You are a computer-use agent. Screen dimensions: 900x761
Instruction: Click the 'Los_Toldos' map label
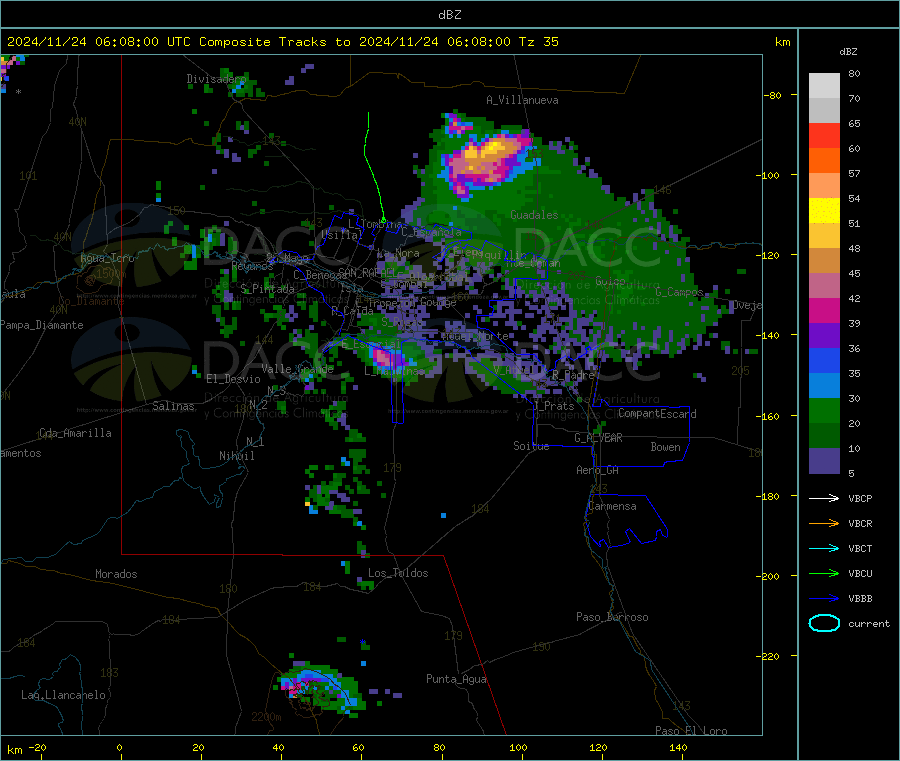point(398,573)
